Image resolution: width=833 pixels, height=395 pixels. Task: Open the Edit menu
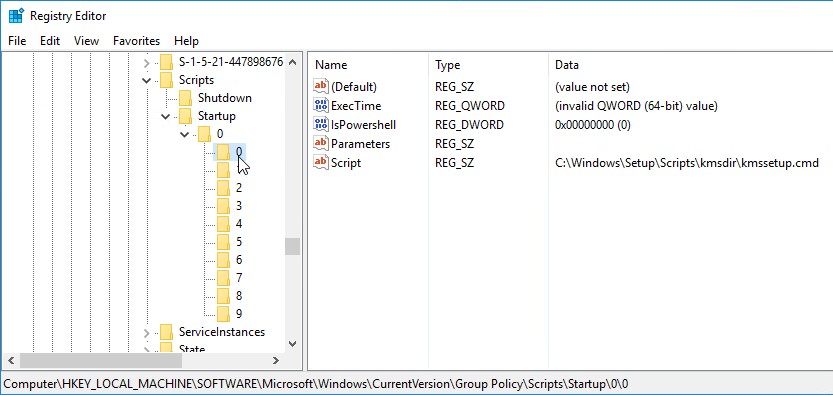50,41
